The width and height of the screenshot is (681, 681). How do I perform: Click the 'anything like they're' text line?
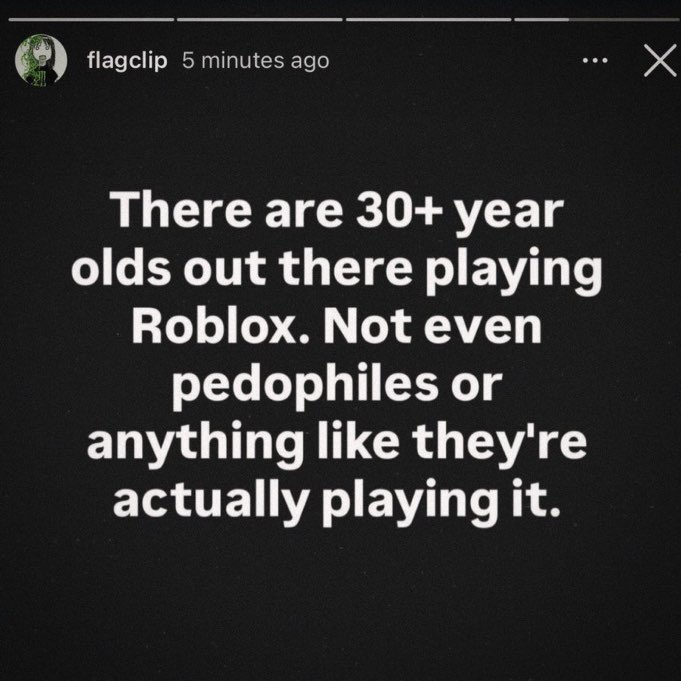point(337,443)
